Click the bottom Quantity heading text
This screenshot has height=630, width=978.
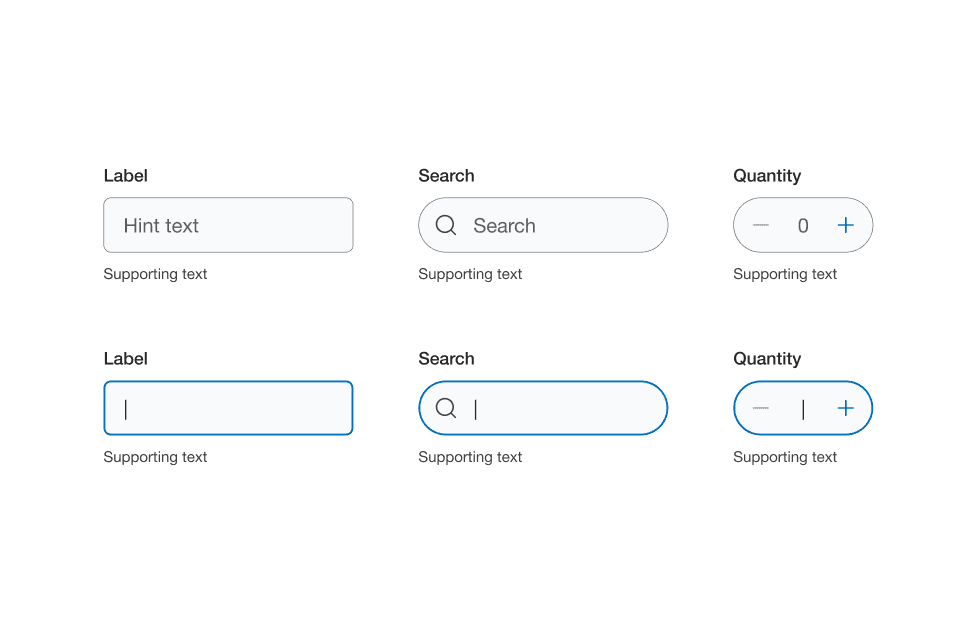pos(767,358)
